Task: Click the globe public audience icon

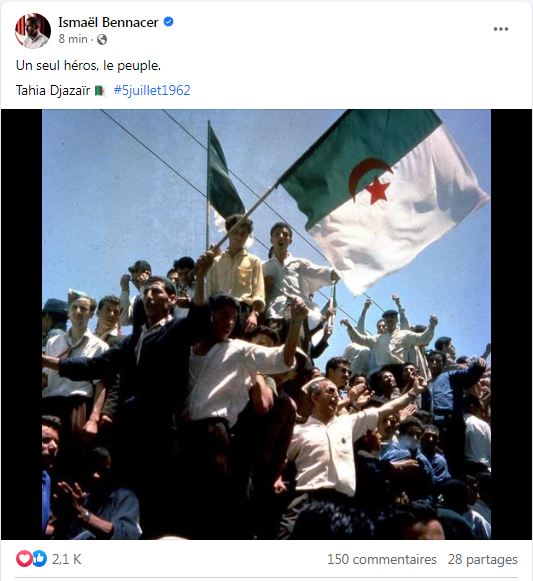Action: [x=102, y=39]
